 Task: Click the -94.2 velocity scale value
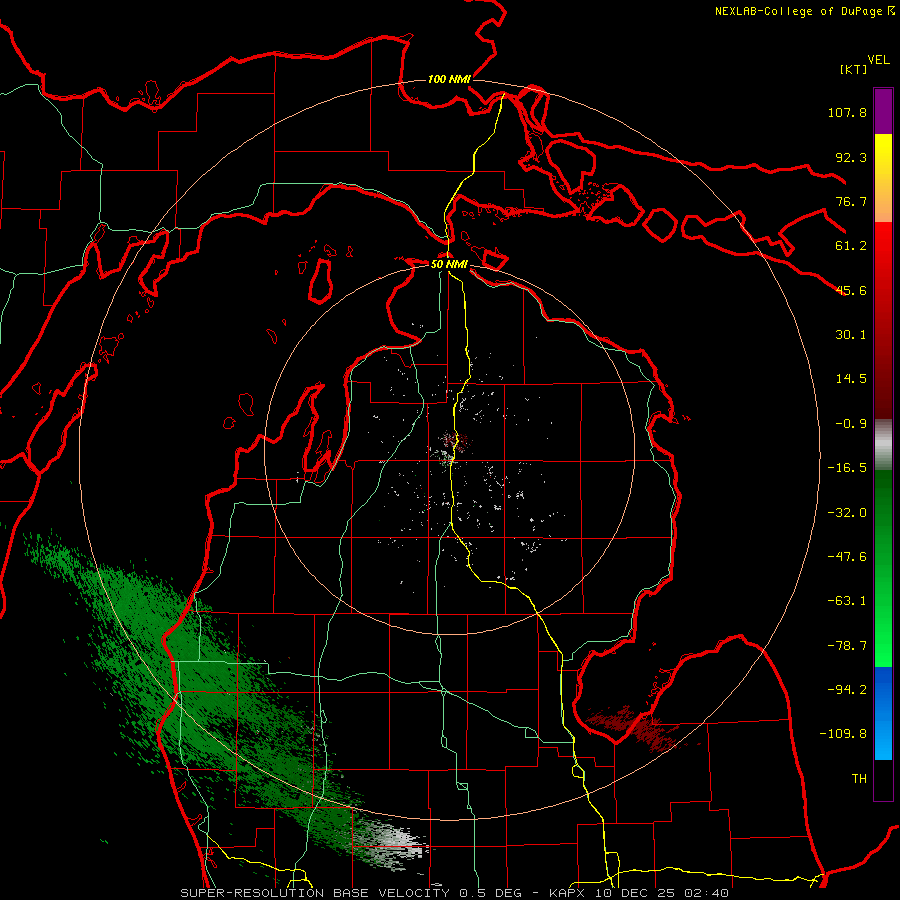coord(847,690)
